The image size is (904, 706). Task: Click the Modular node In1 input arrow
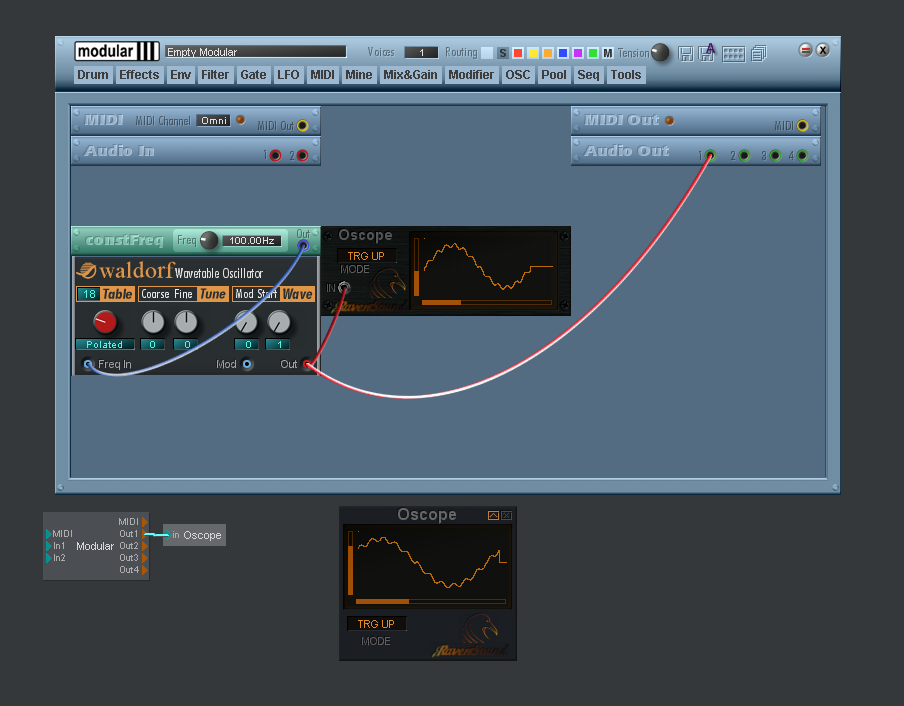point(48,546)
